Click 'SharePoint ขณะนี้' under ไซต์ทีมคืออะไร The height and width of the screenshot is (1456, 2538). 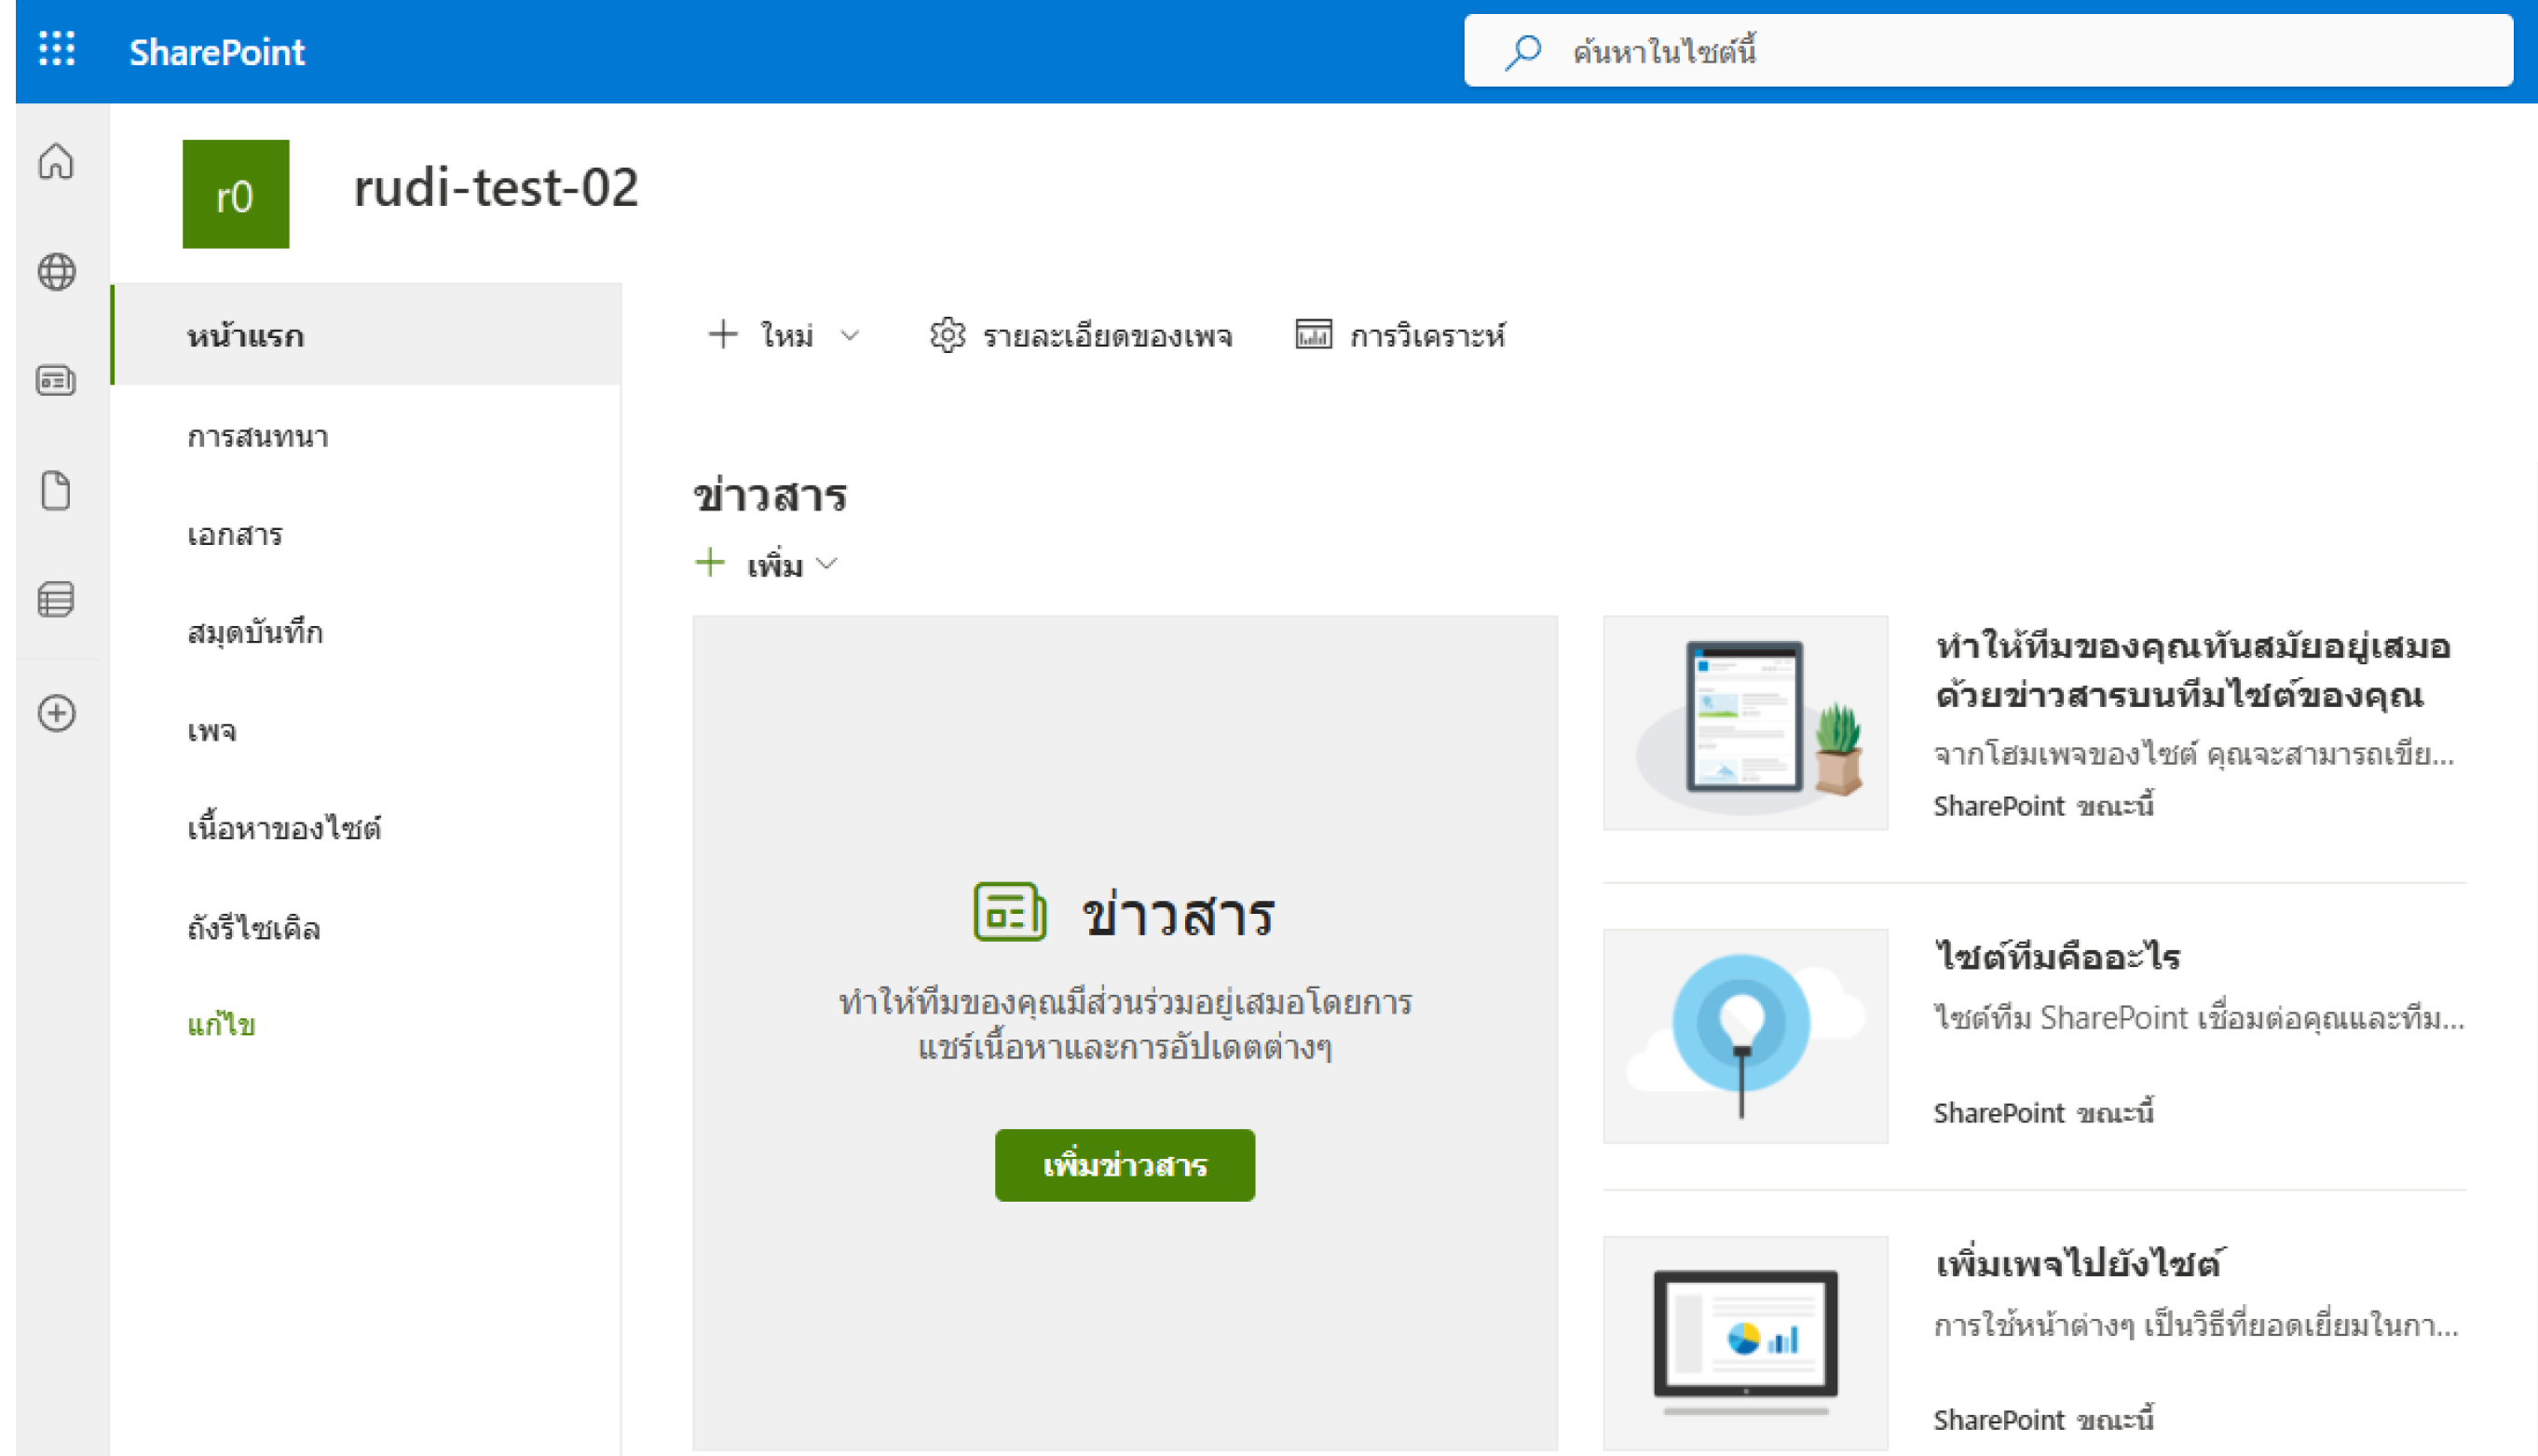[2043, 1112]
